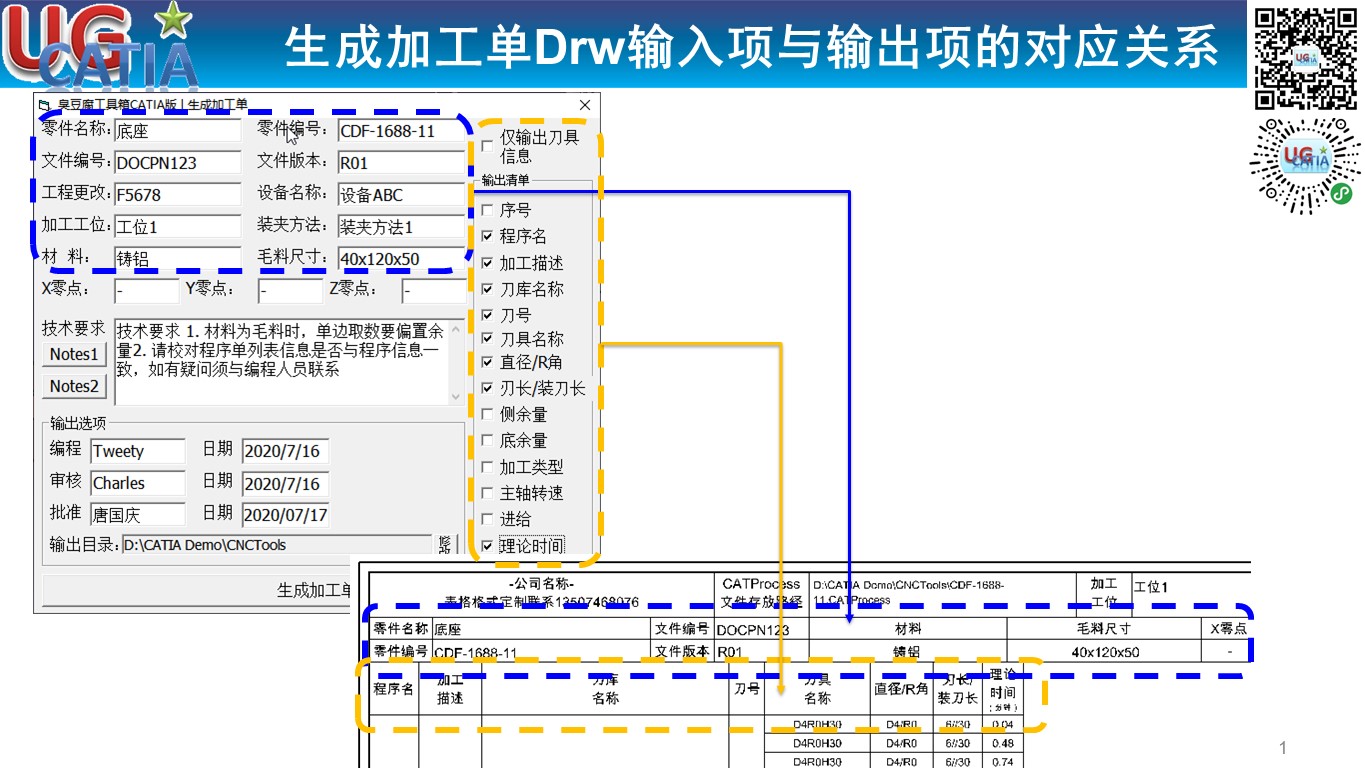Uncheck the 理论时间 checkbox
The width and height of the screenshot is (1365, 768).
coord(487,546)
